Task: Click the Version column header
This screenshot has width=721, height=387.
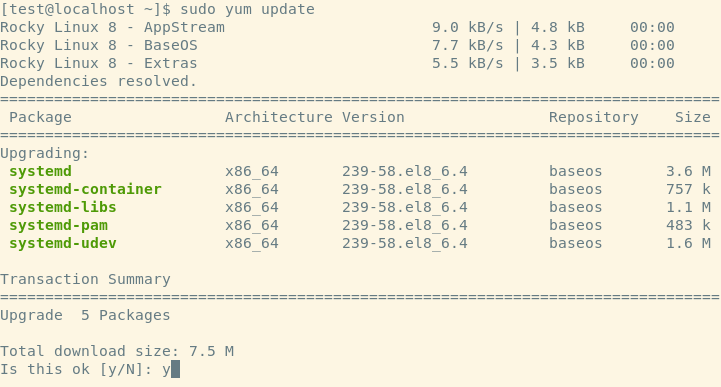Action: click(373, 117)
